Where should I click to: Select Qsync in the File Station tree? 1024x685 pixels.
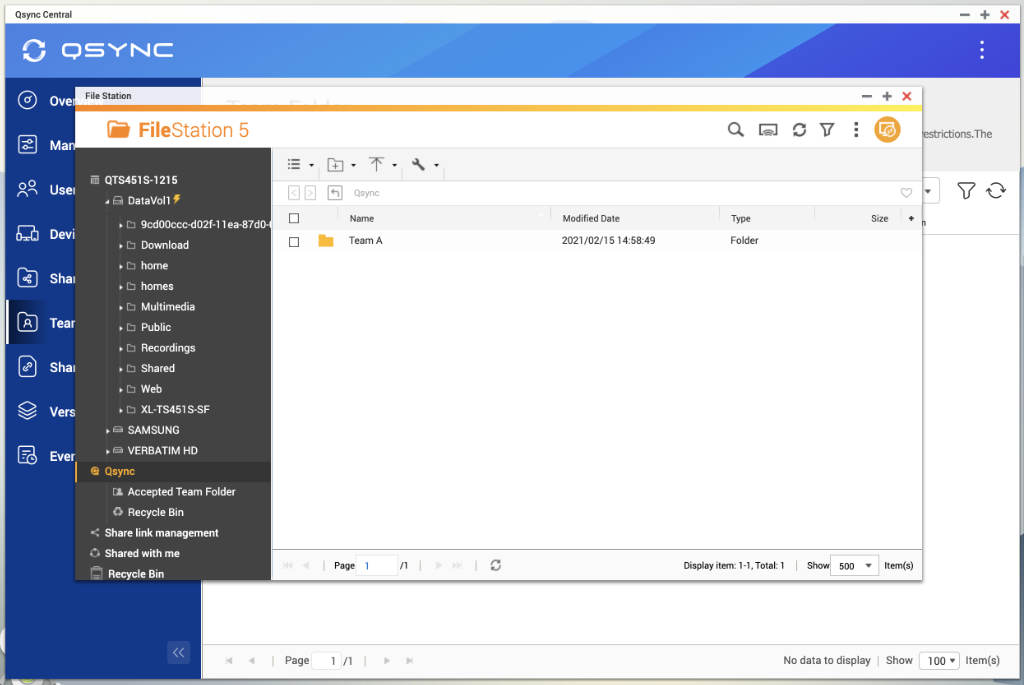pos(120,471)
